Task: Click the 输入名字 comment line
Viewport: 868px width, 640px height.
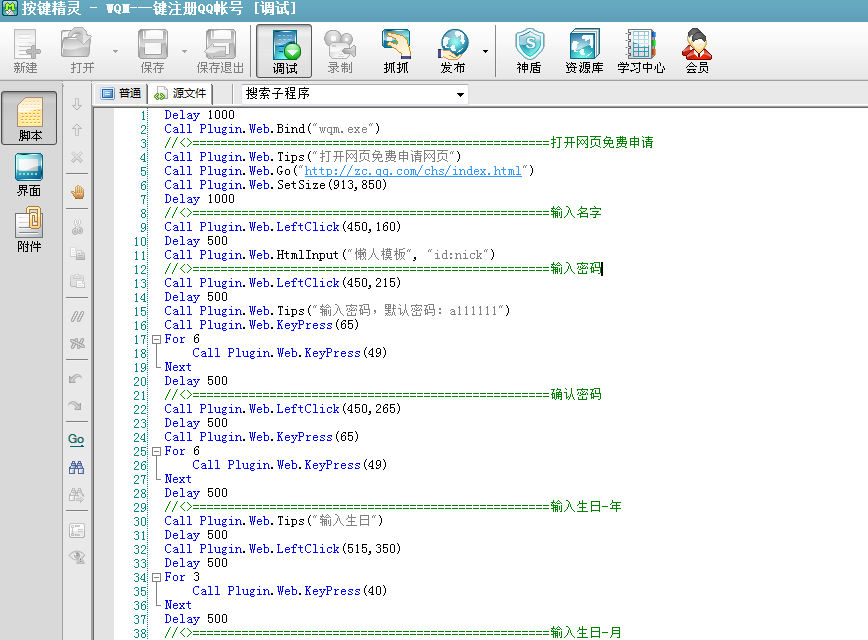Action: click(x=383, y=213)
